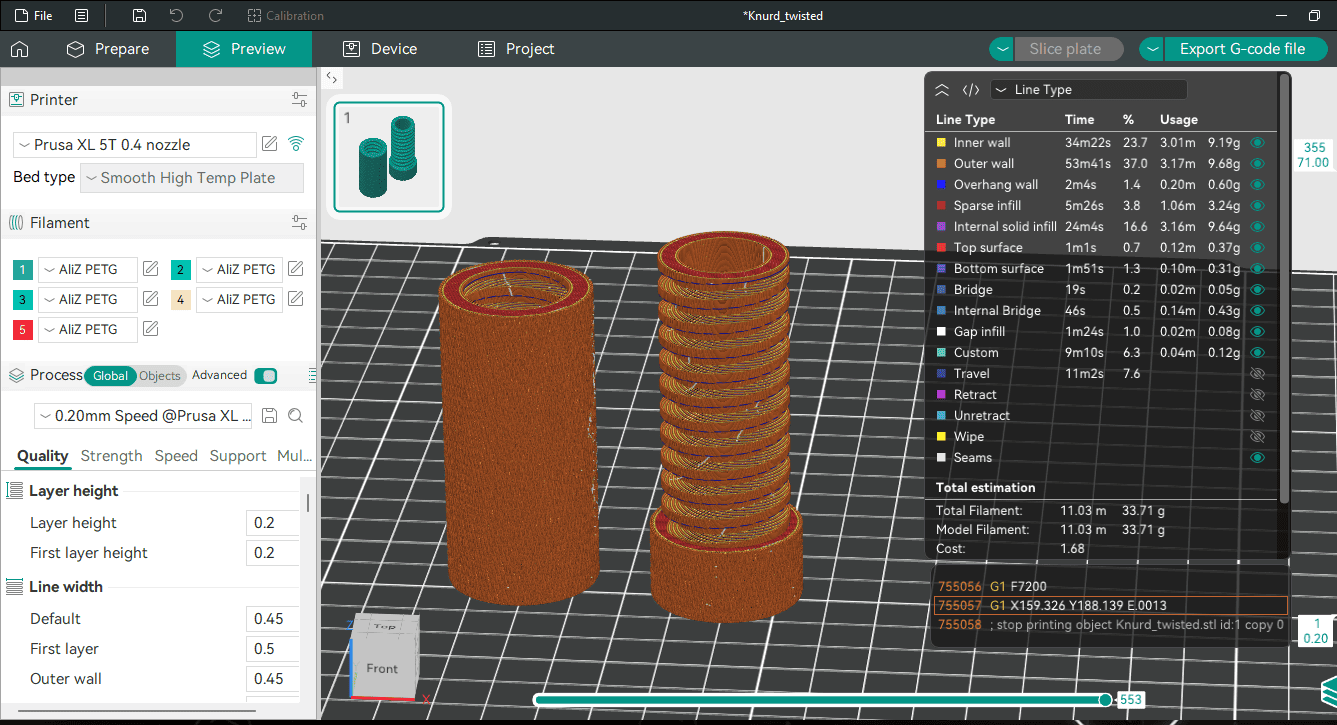This screenshot has height=725, width=1337.
Task: Click the Undo arrow icon
Action: [177, 16]
